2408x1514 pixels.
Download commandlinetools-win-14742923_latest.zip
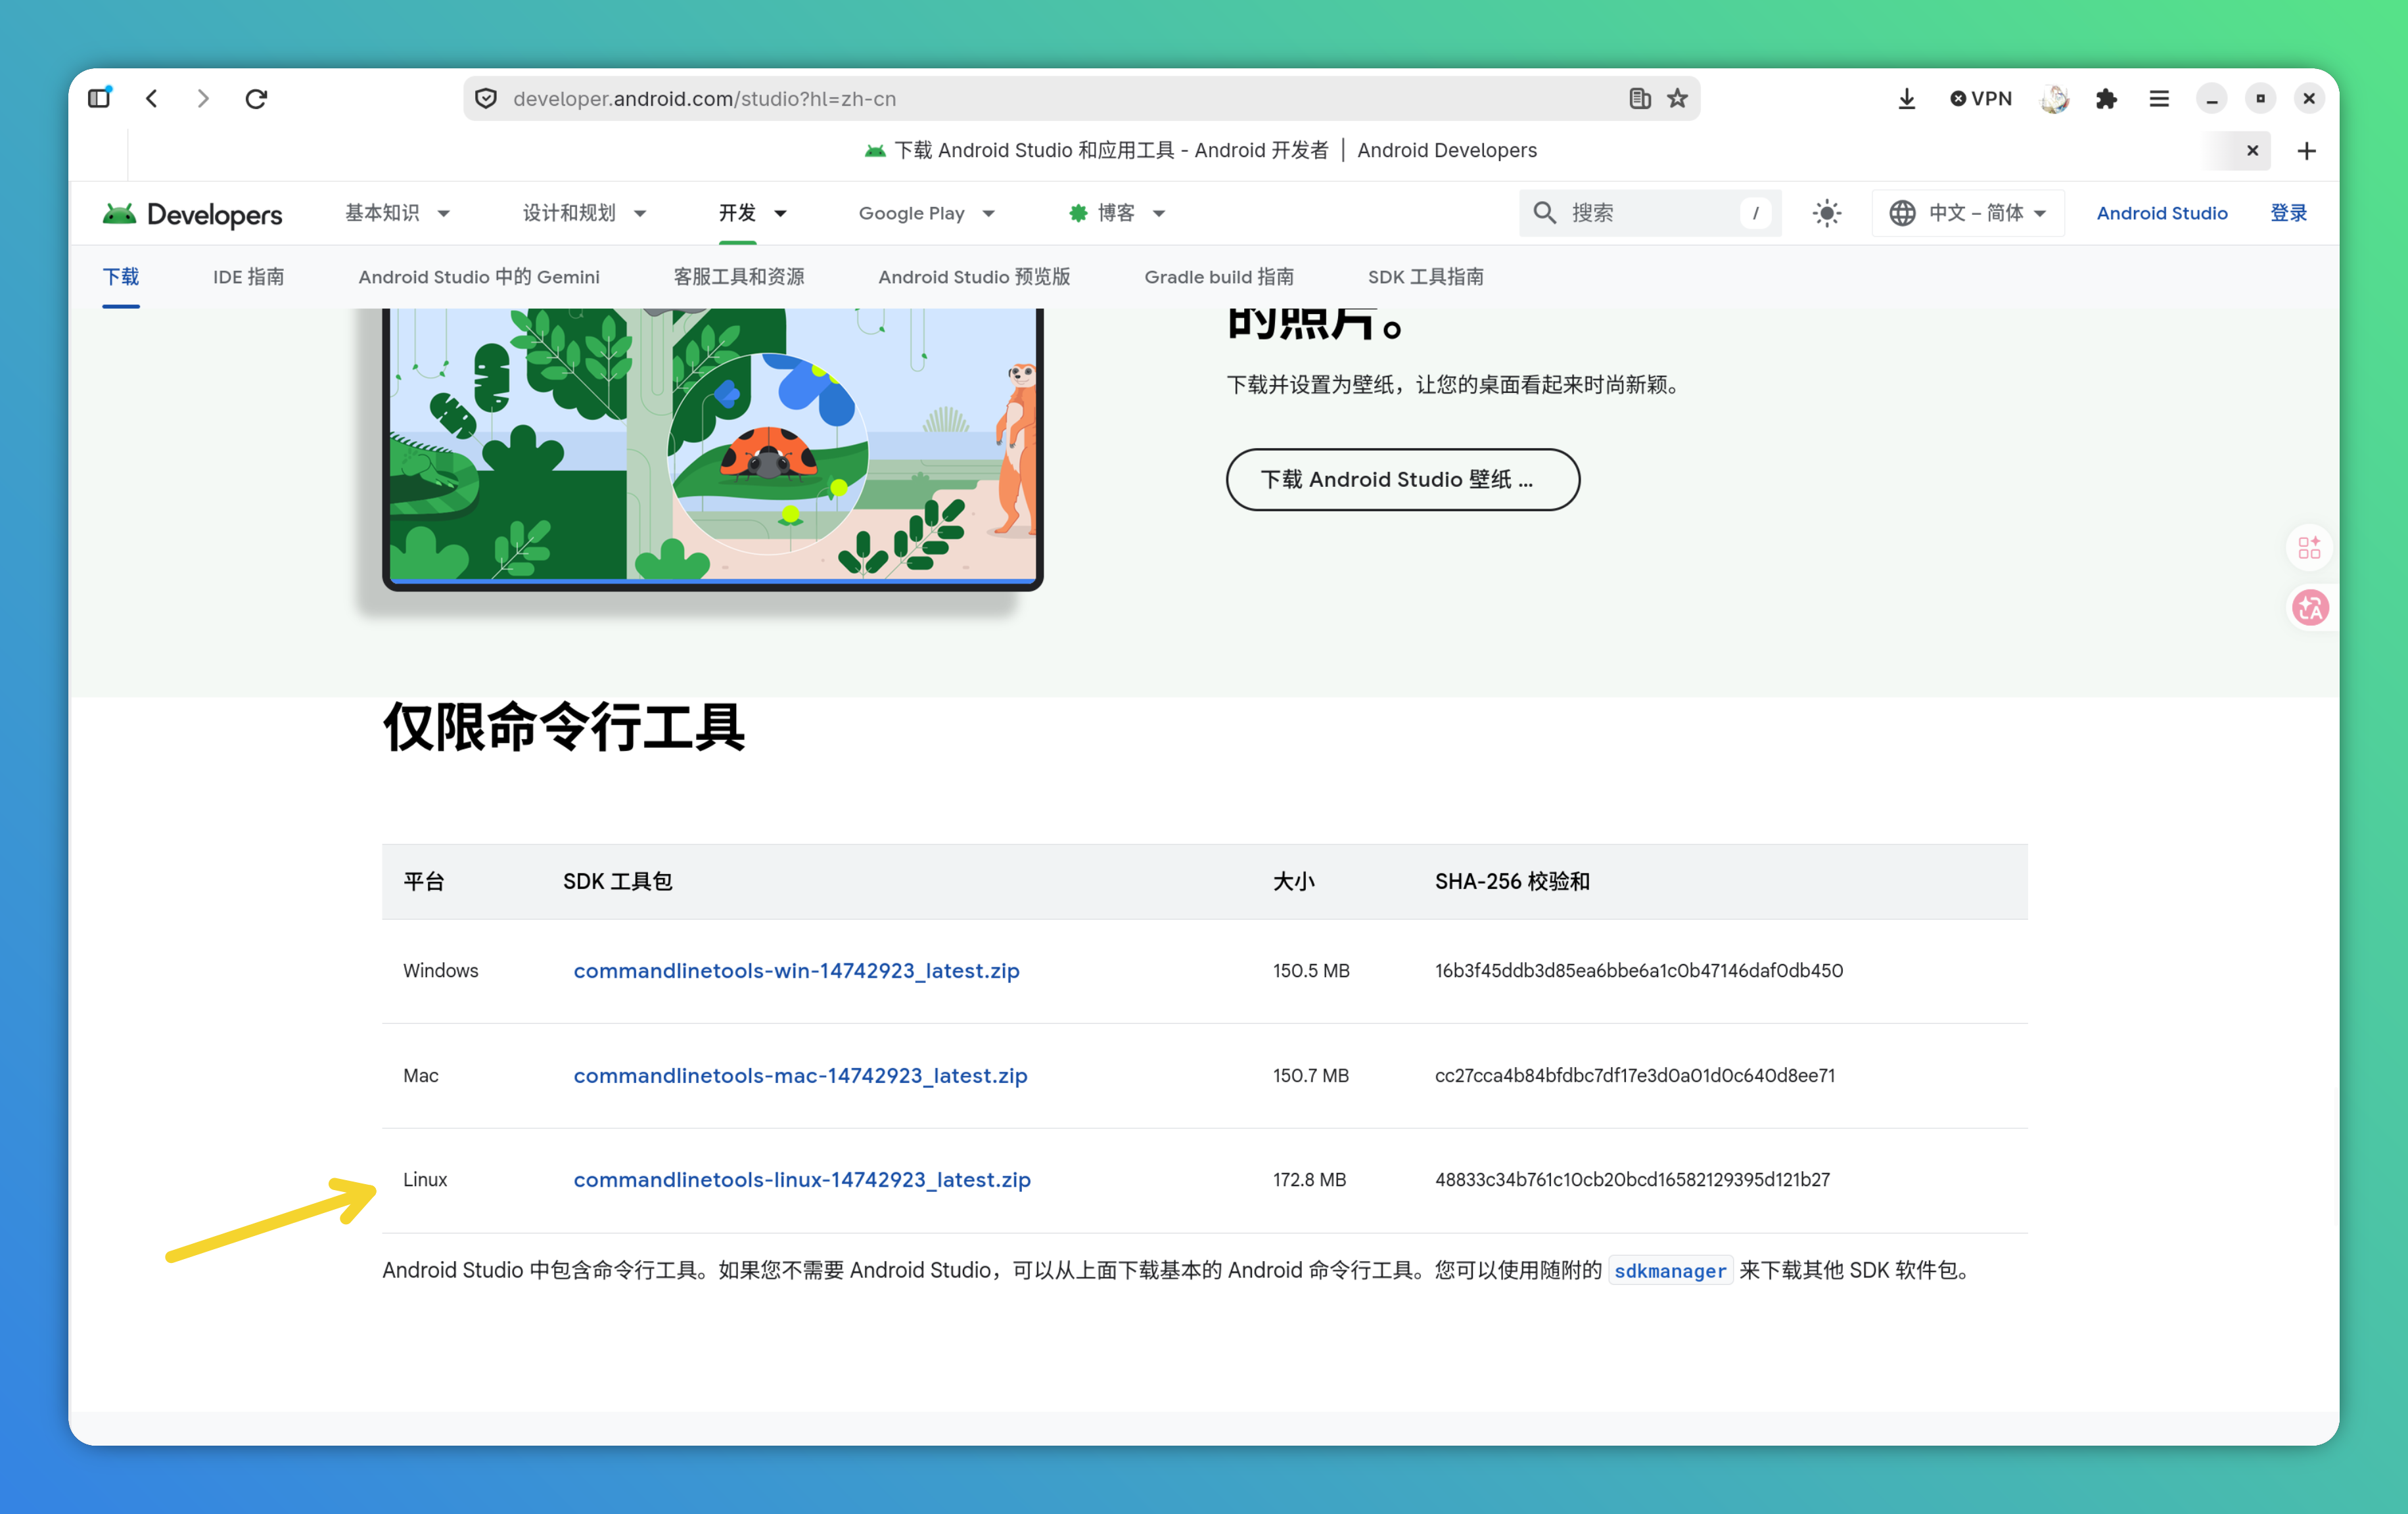coord(796,971)
